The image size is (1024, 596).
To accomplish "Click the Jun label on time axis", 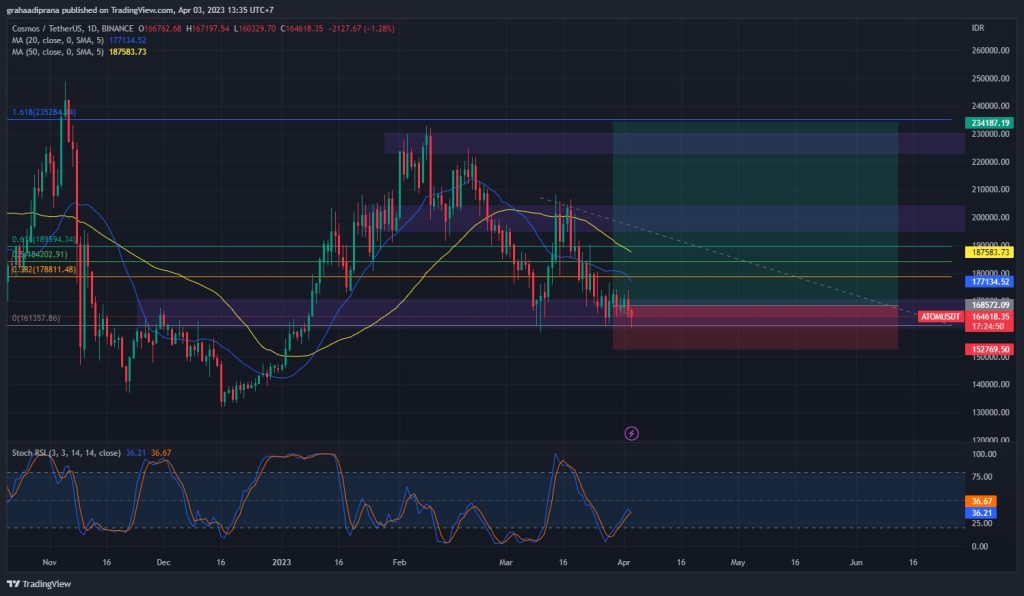I will [856, 562].
